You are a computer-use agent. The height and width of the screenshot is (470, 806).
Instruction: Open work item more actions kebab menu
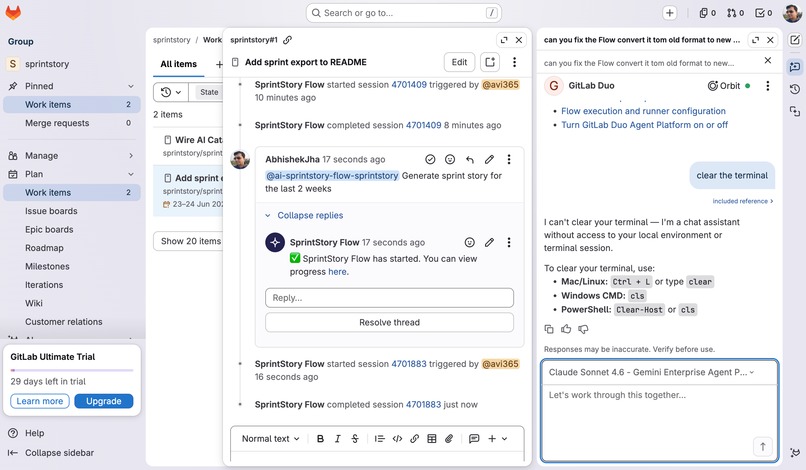coord(514,62)
